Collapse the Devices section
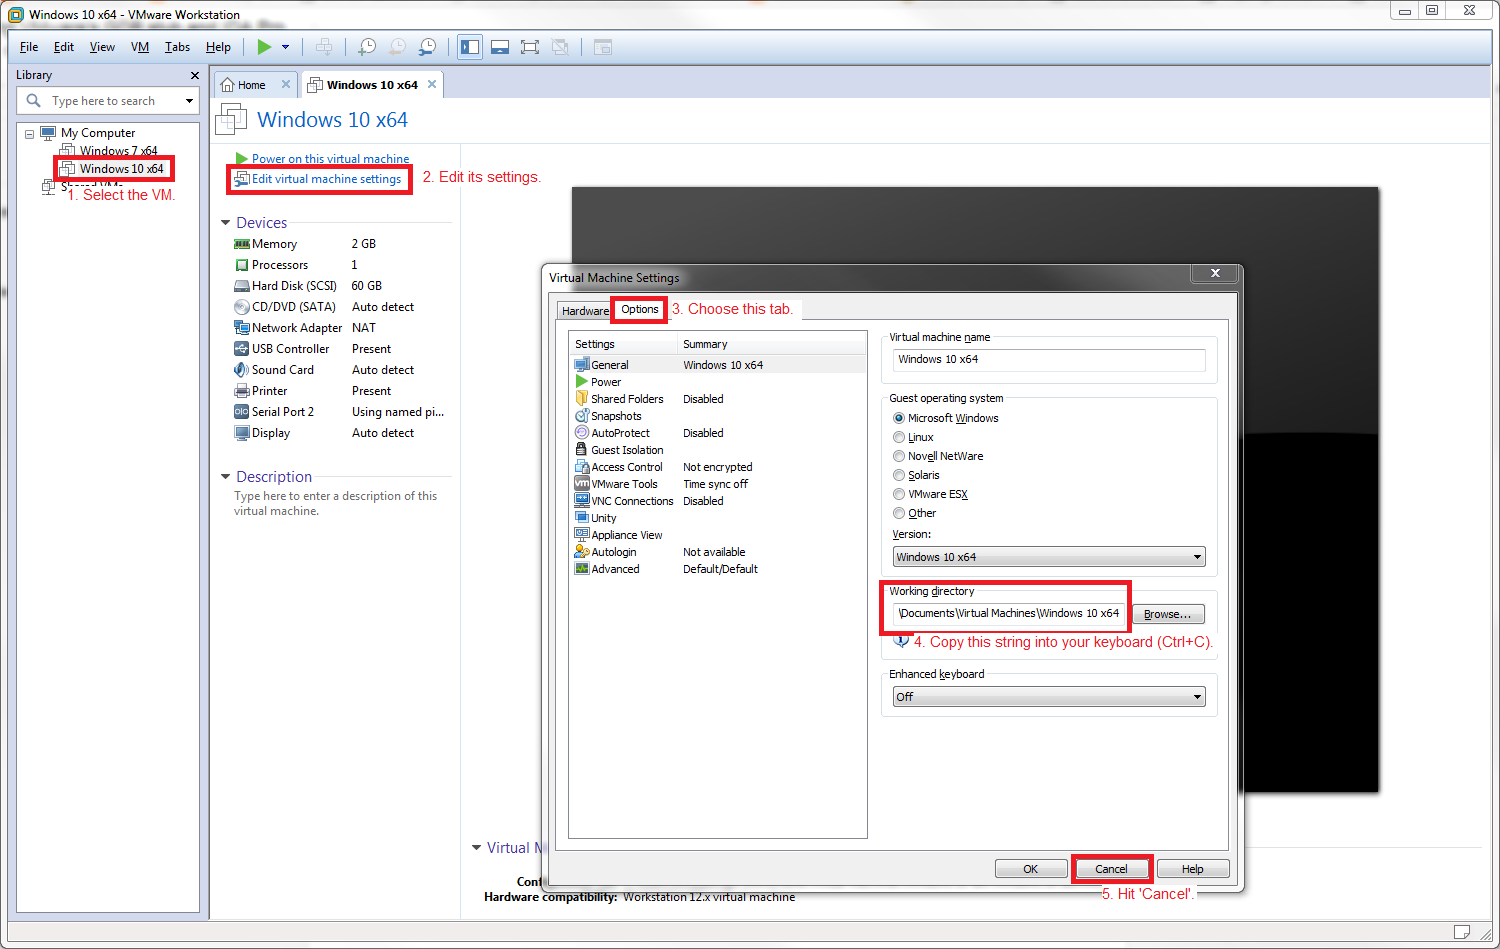 point(226,223)
